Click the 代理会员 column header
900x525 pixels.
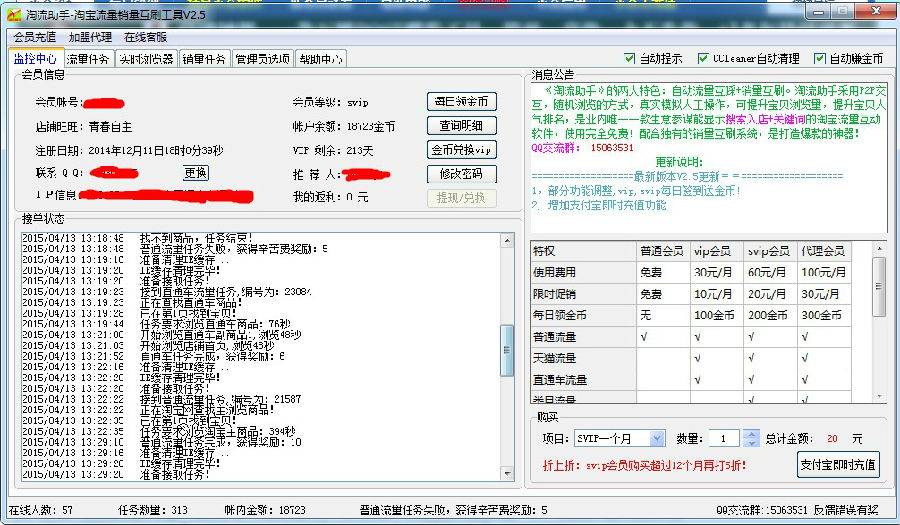pyautogui.click(x=824, y=251)
